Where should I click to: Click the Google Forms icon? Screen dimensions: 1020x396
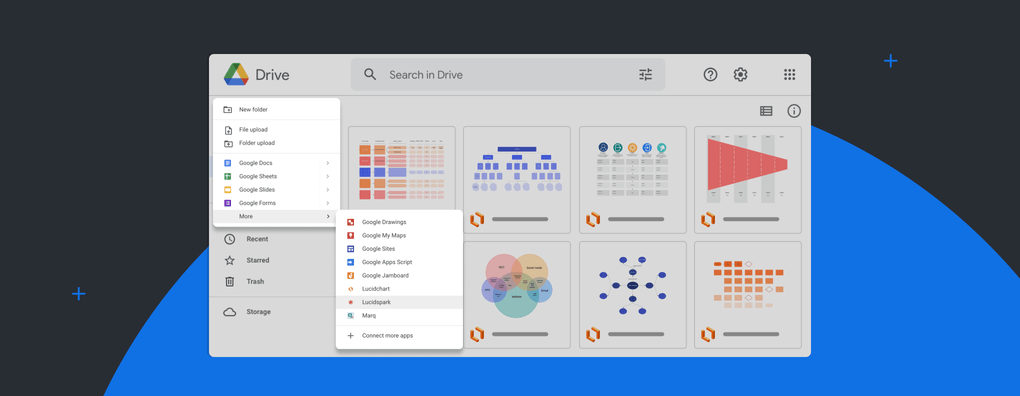tap(228, 203)
